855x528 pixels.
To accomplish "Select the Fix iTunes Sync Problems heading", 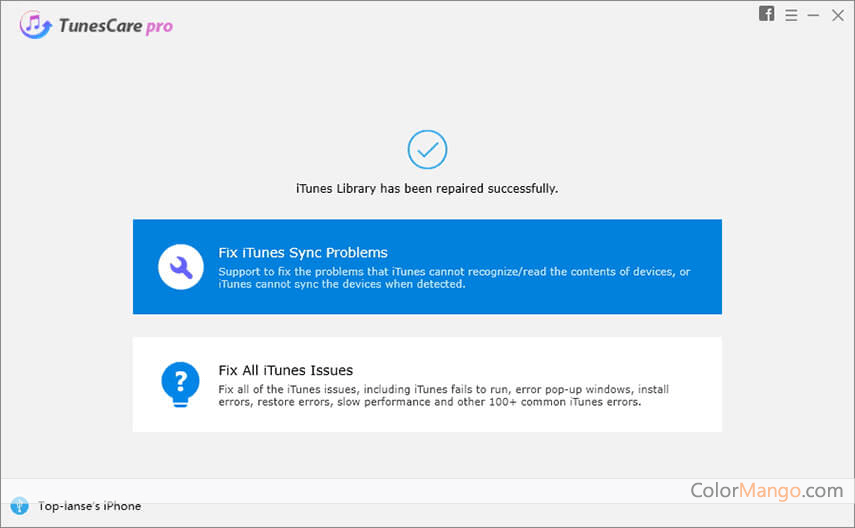I will click(x=303, y=253).
